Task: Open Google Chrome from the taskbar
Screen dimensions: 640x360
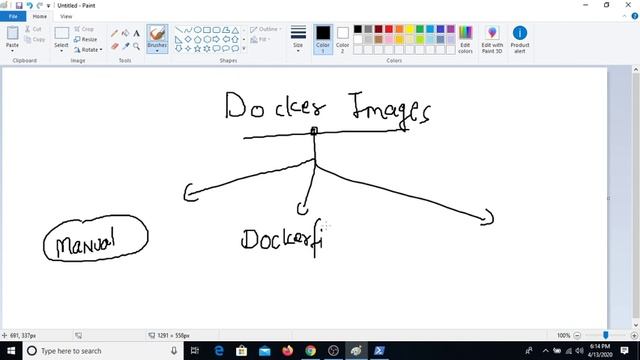Action: point(311,351)
